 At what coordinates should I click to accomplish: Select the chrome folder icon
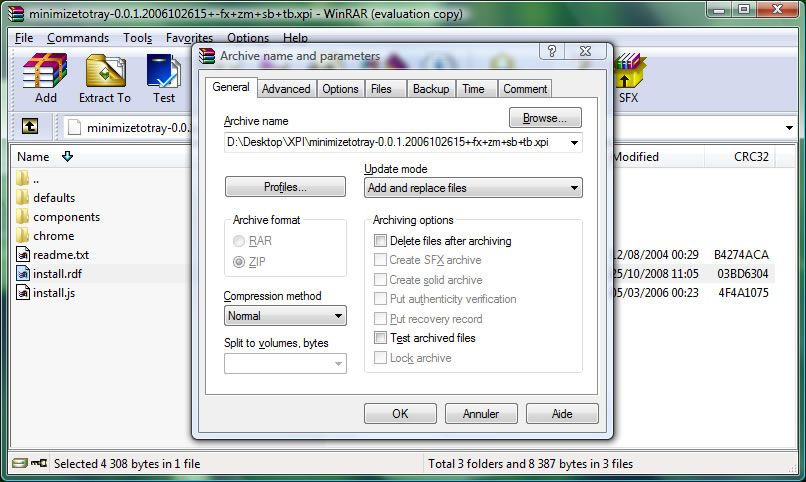point(22,235)
